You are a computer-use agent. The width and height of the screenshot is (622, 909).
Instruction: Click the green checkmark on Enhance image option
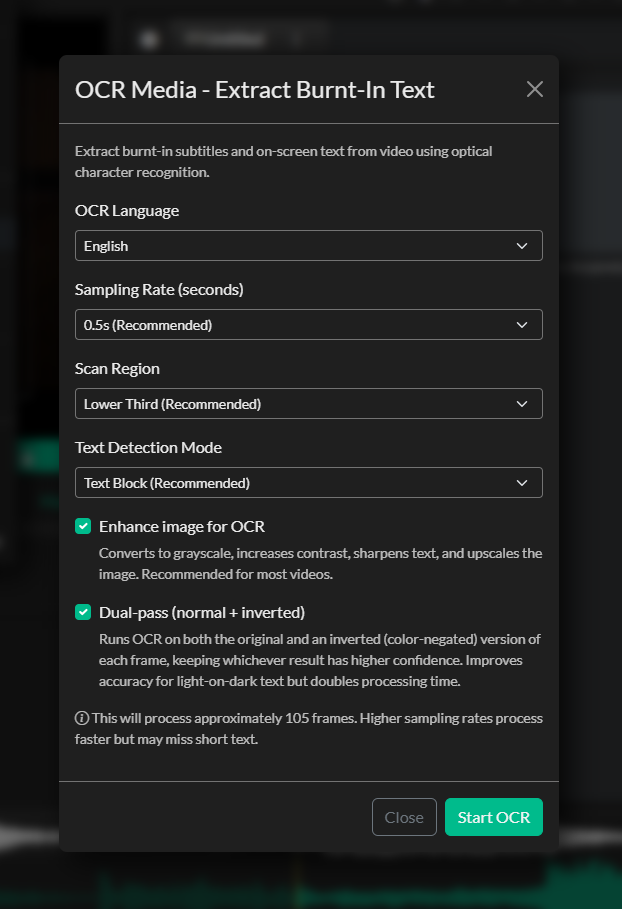pyautogui.click(x=82, y=526)
